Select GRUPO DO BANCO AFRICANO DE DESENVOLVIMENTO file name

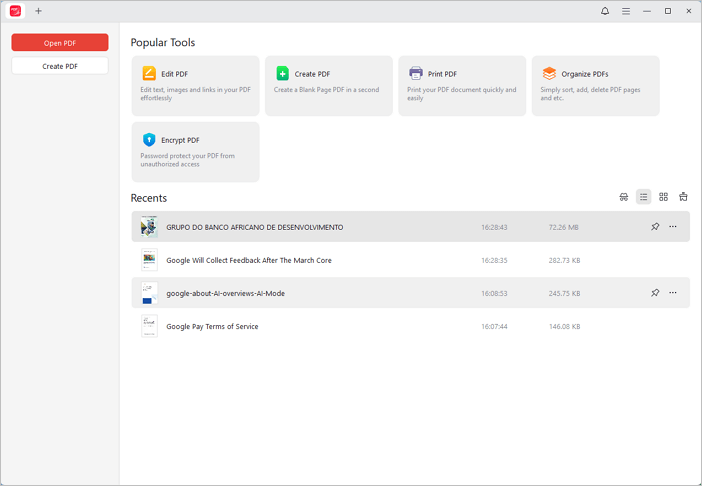(255, 227)
